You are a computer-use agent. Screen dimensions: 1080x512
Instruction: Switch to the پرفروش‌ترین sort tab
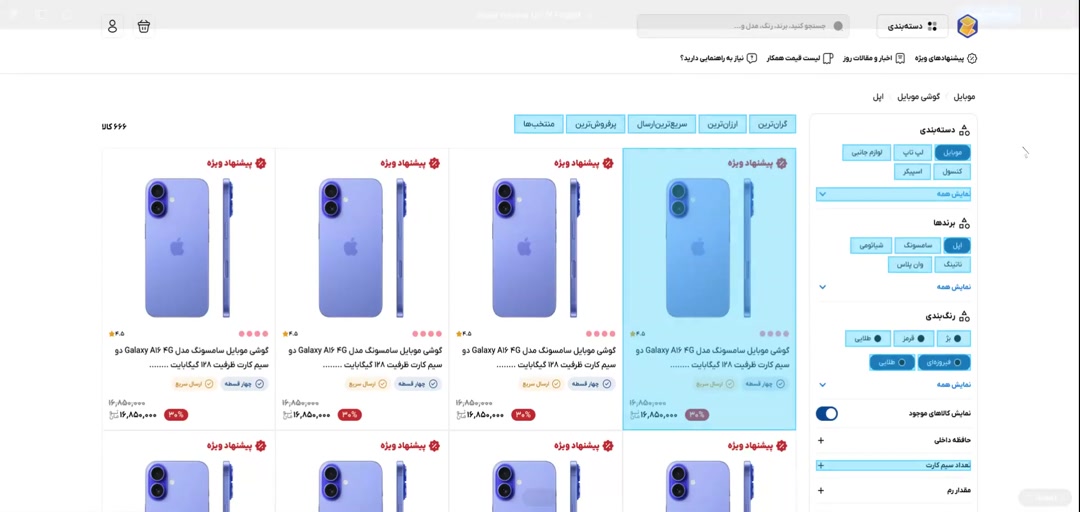(x=596, y=124)
